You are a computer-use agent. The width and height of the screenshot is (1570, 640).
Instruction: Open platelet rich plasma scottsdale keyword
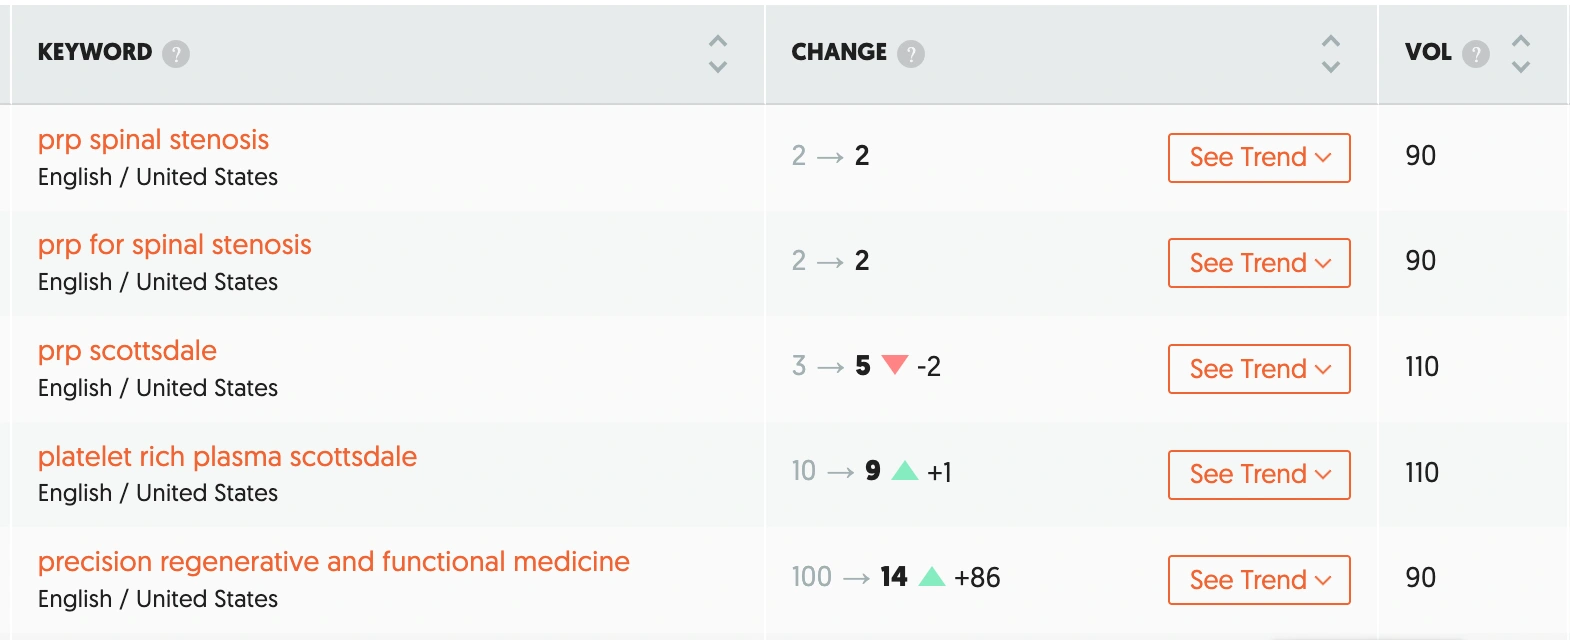pyautogui.click(x=227, y=457)
